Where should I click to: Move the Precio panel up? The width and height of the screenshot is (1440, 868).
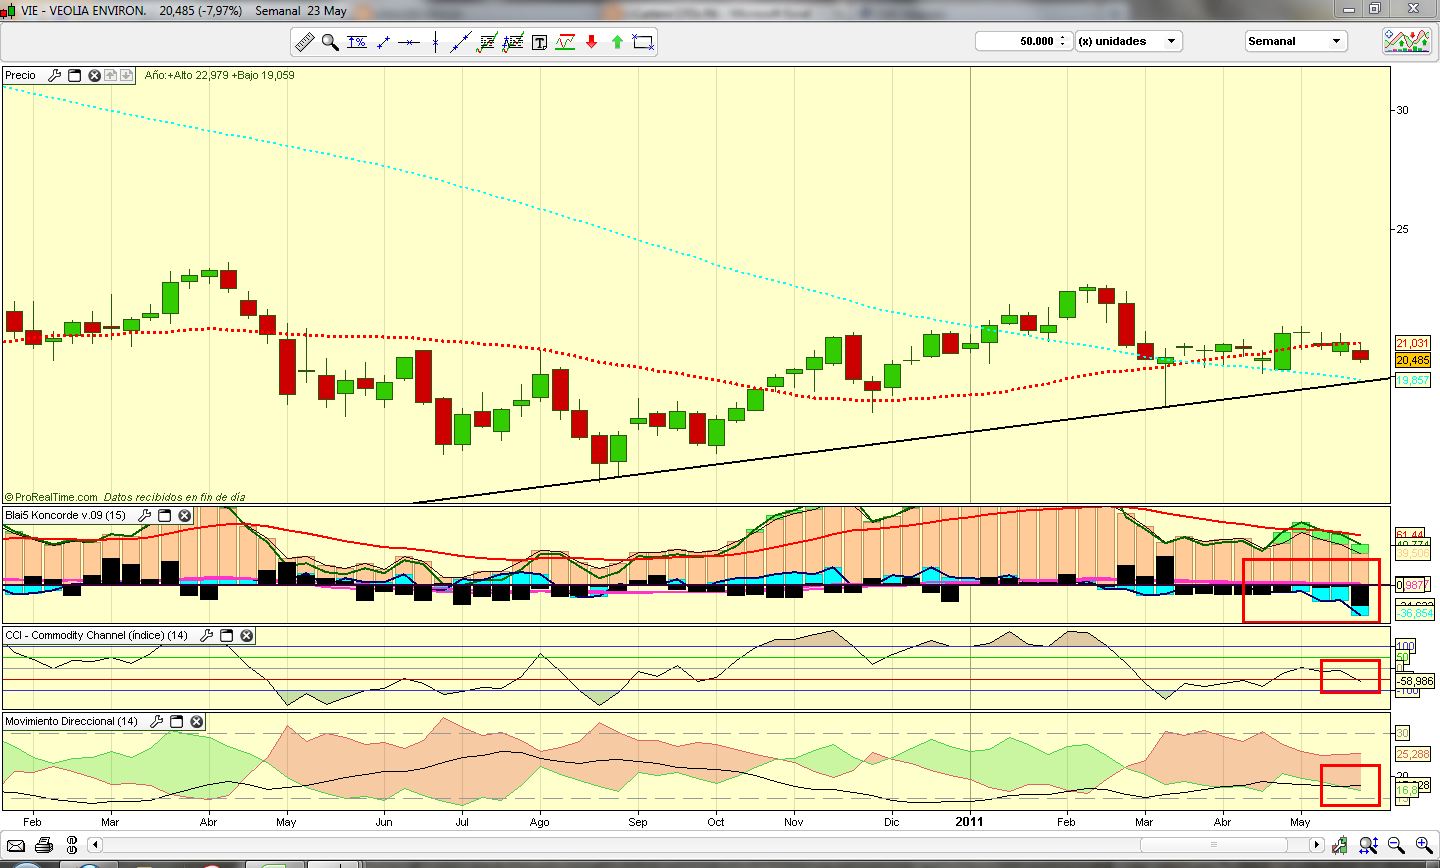point(111,75)
